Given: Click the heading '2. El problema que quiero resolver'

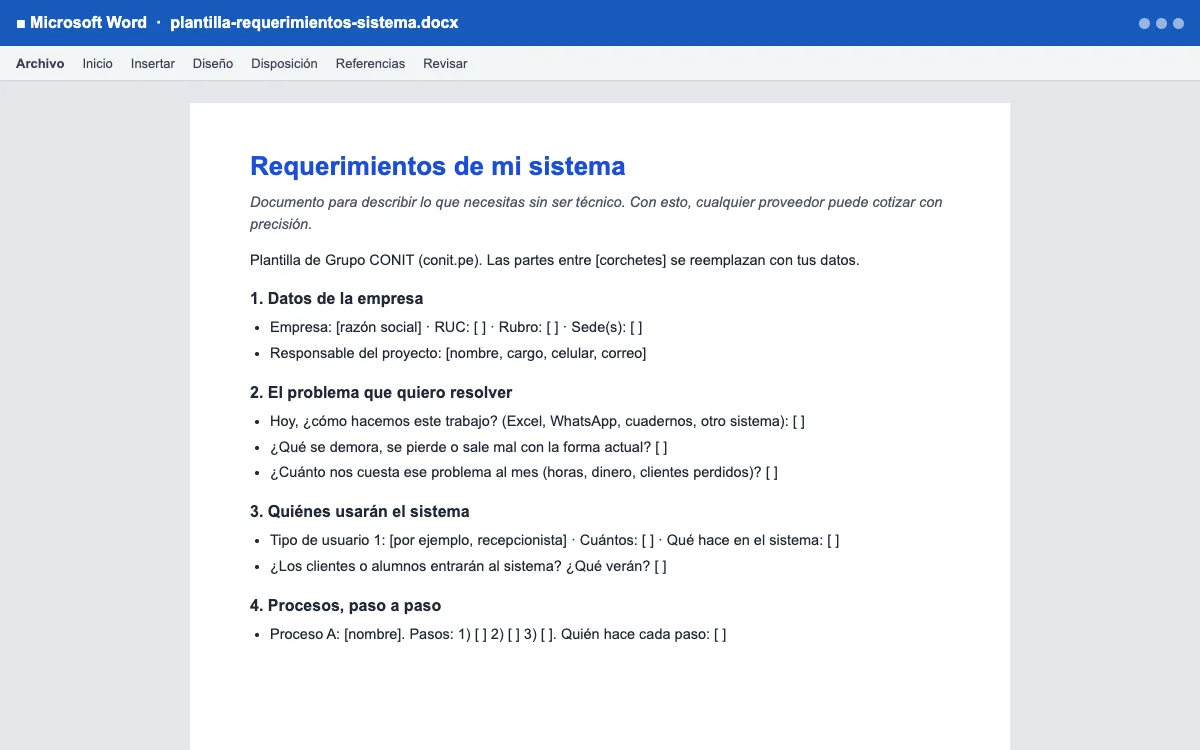Looking at the screenshot, I should coord(381,392).
